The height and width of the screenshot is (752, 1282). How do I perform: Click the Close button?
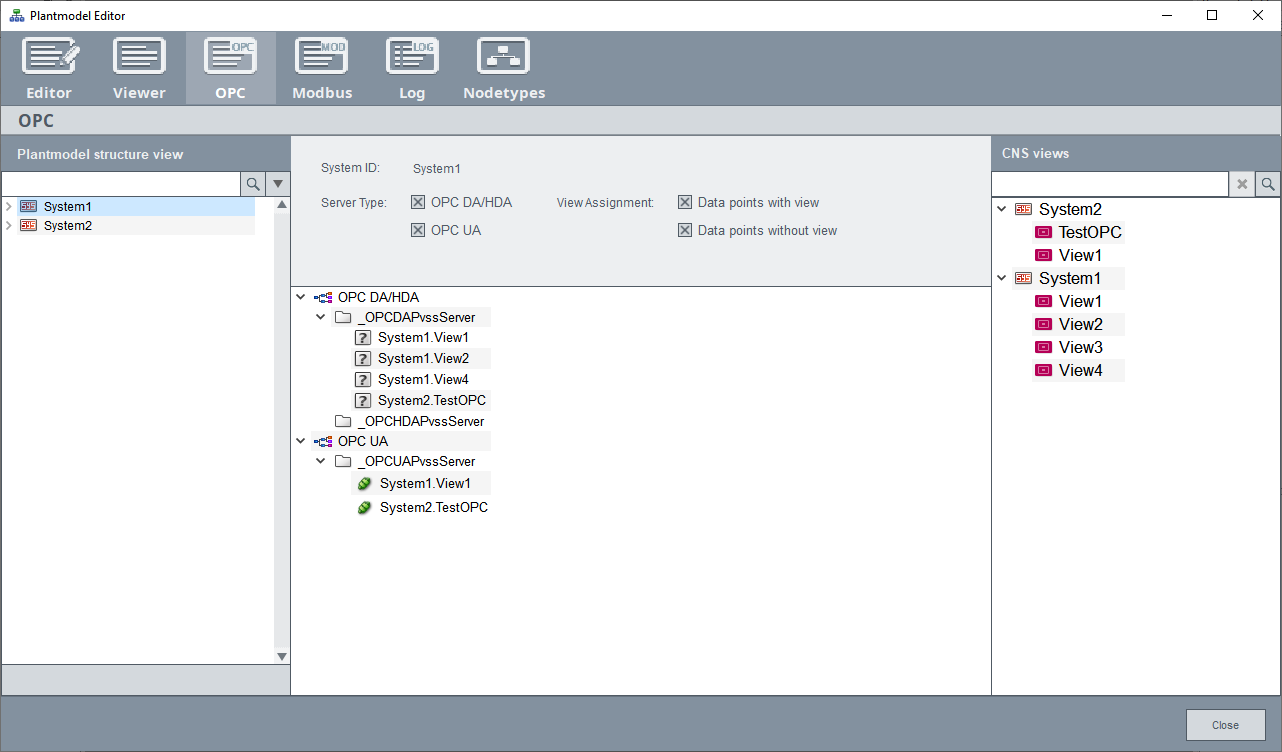[1225, 725]
